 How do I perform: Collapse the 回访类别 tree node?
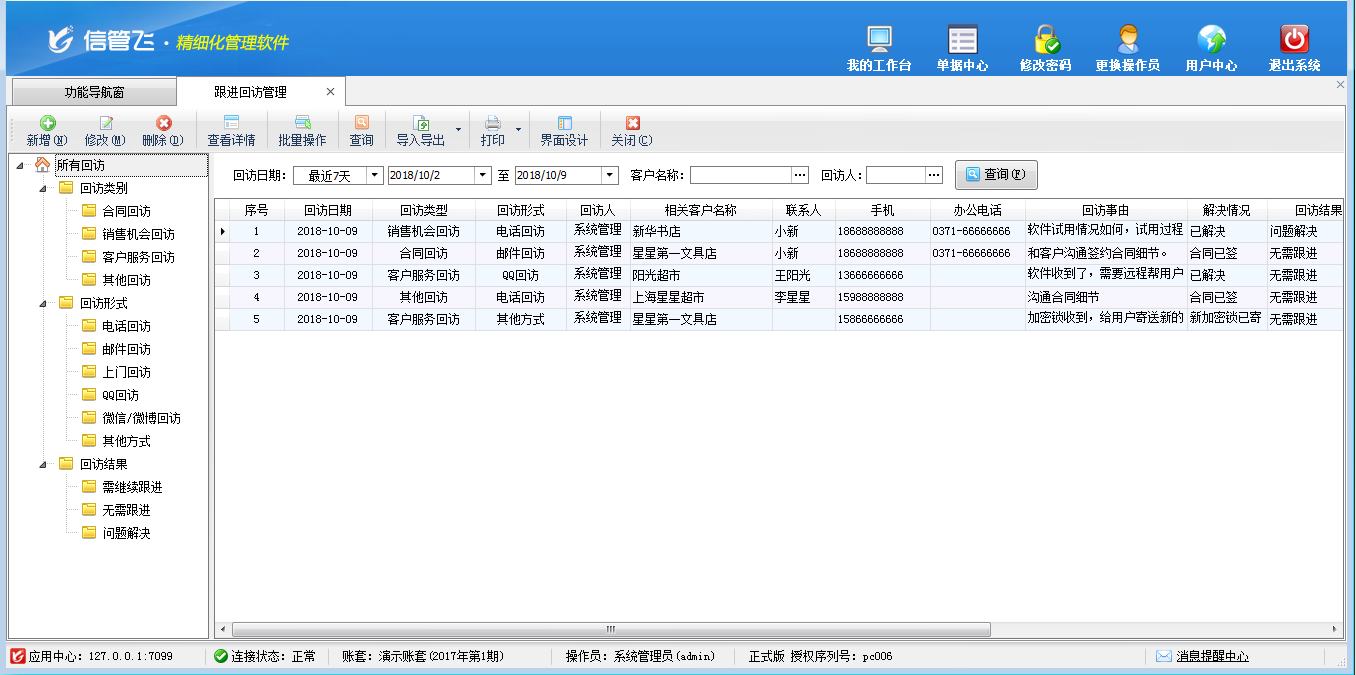coord(44,188)
